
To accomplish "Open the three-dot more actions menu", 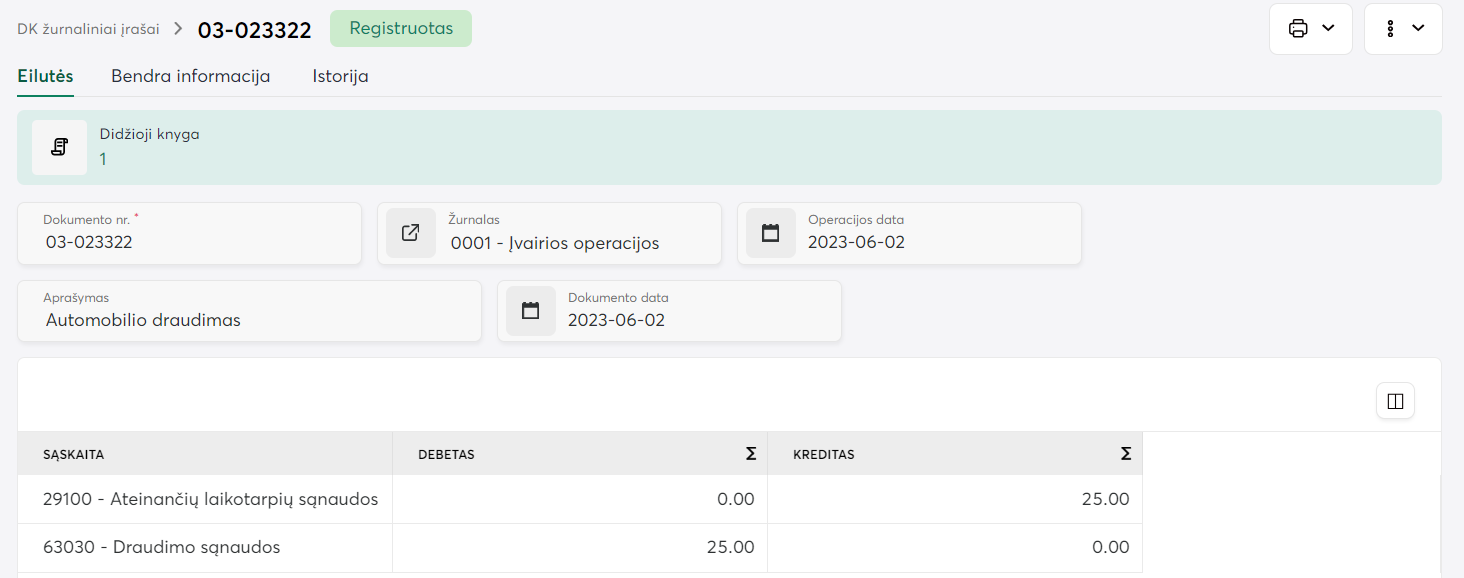I will (1390, 29).
